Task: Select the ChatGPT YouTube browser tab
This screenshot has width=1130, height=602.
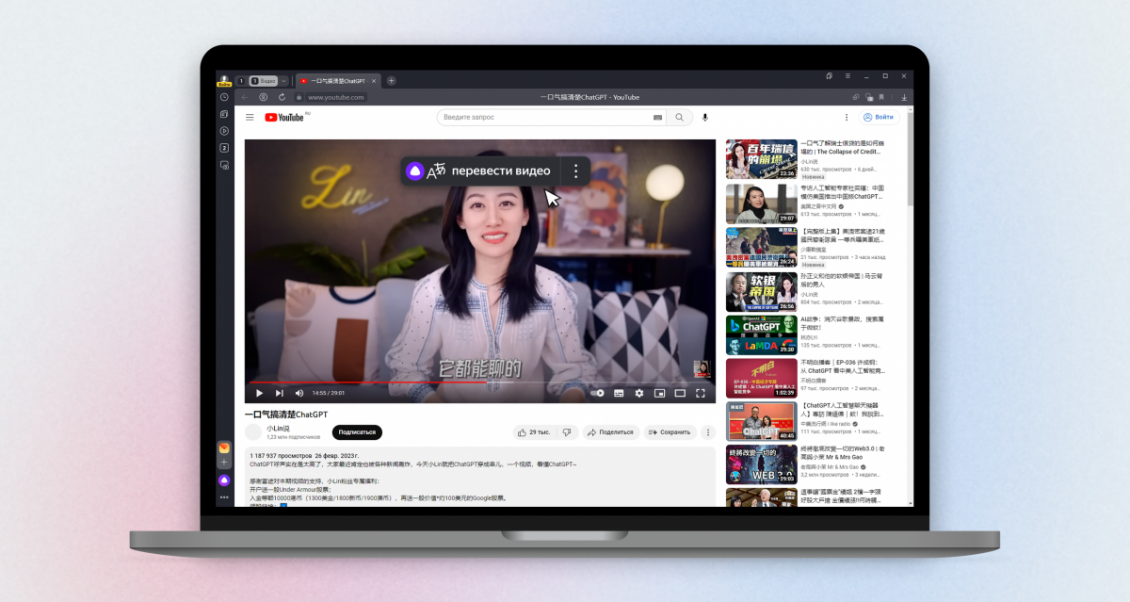Action: (x=337, y=80)
